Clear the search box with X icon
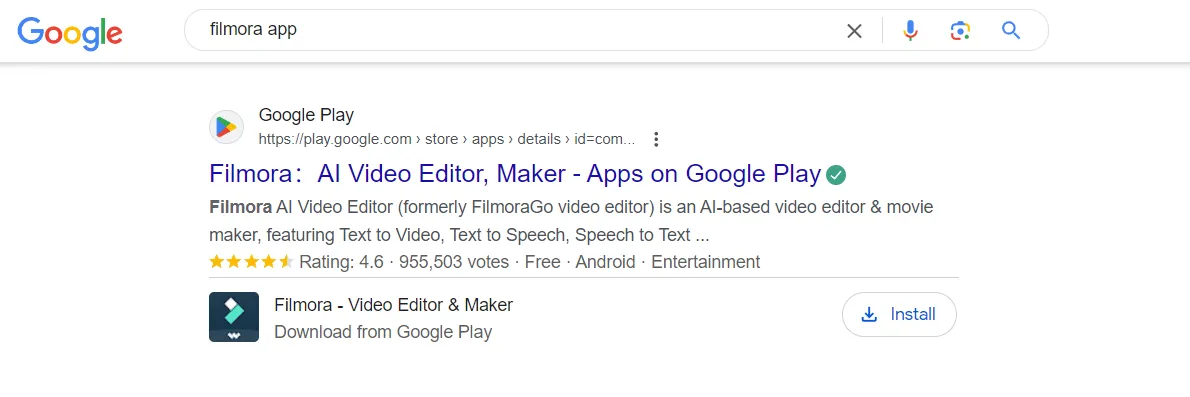Viewport: 1190px width, 397px height. click(x=855, y=31)
